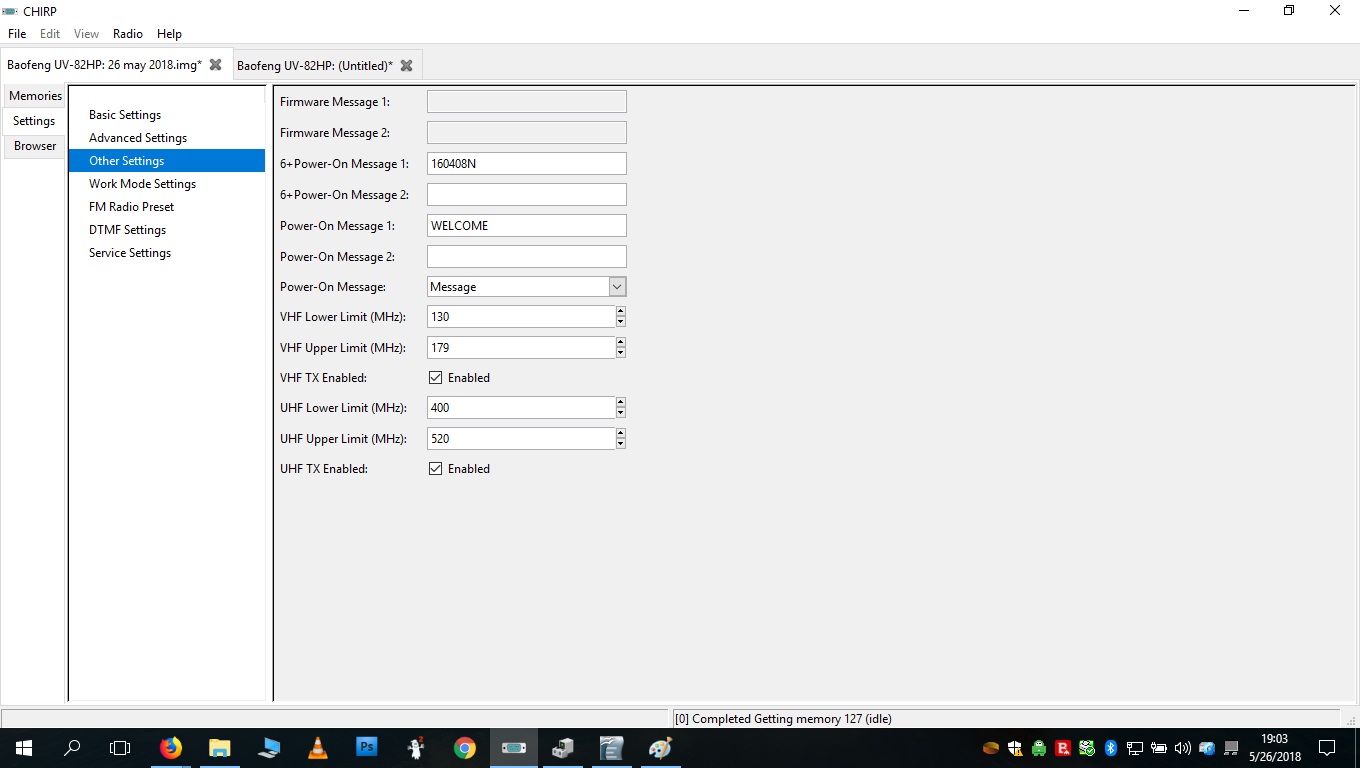Decrease the UHF Upper Limit value
The image size is (1360, 768).
click(620, 444)
